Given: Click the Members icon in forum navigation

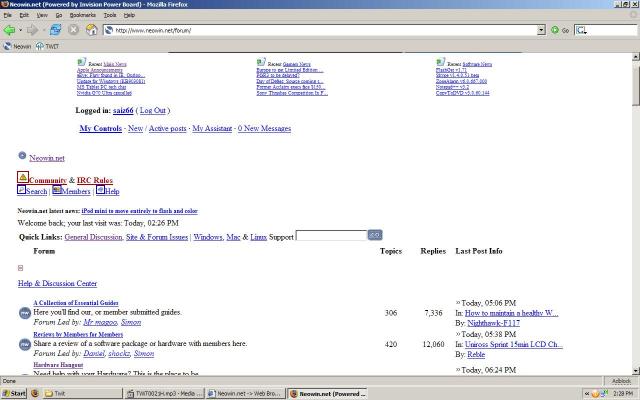Looking at the screenshot, I should [57, 190].
